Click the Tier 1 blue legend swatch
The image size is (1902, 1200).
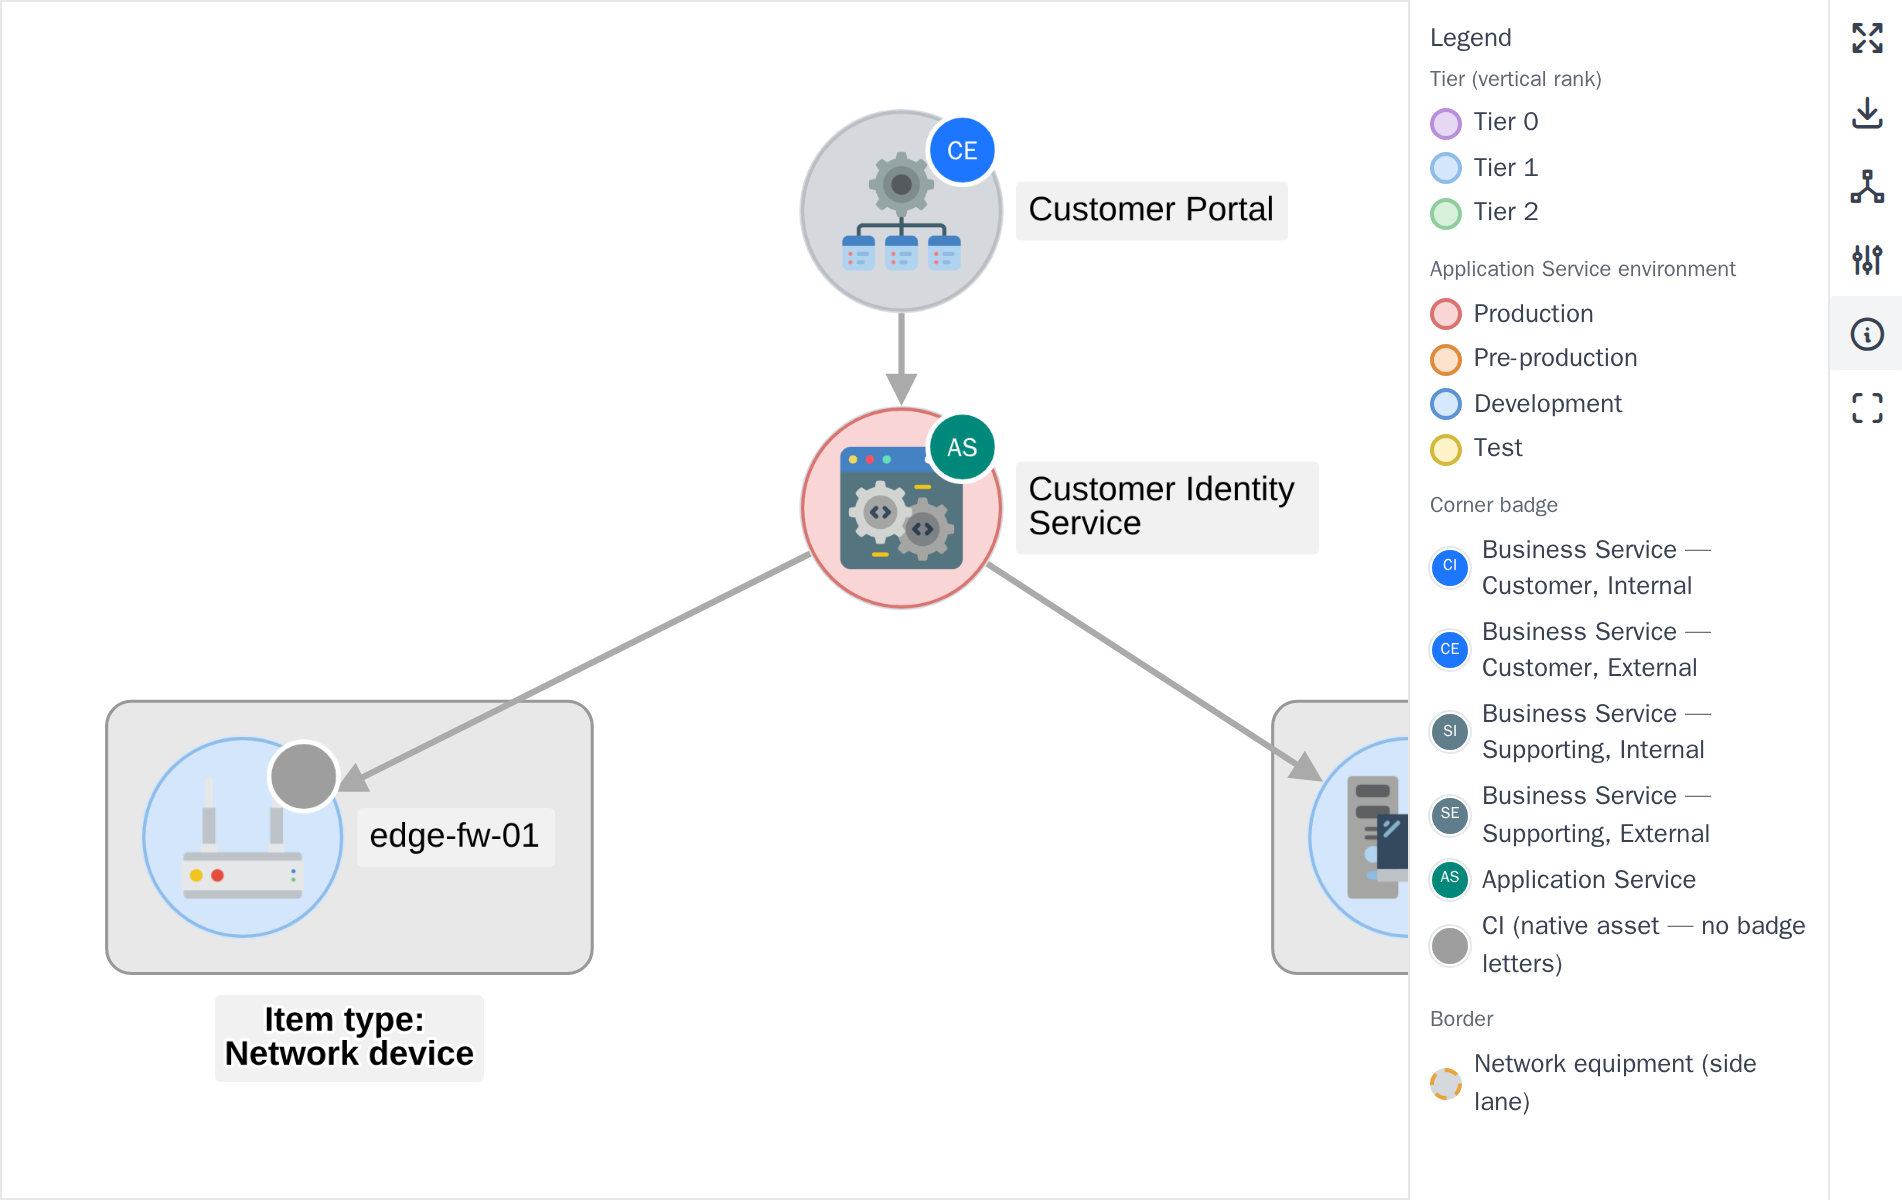[1446, 168]
